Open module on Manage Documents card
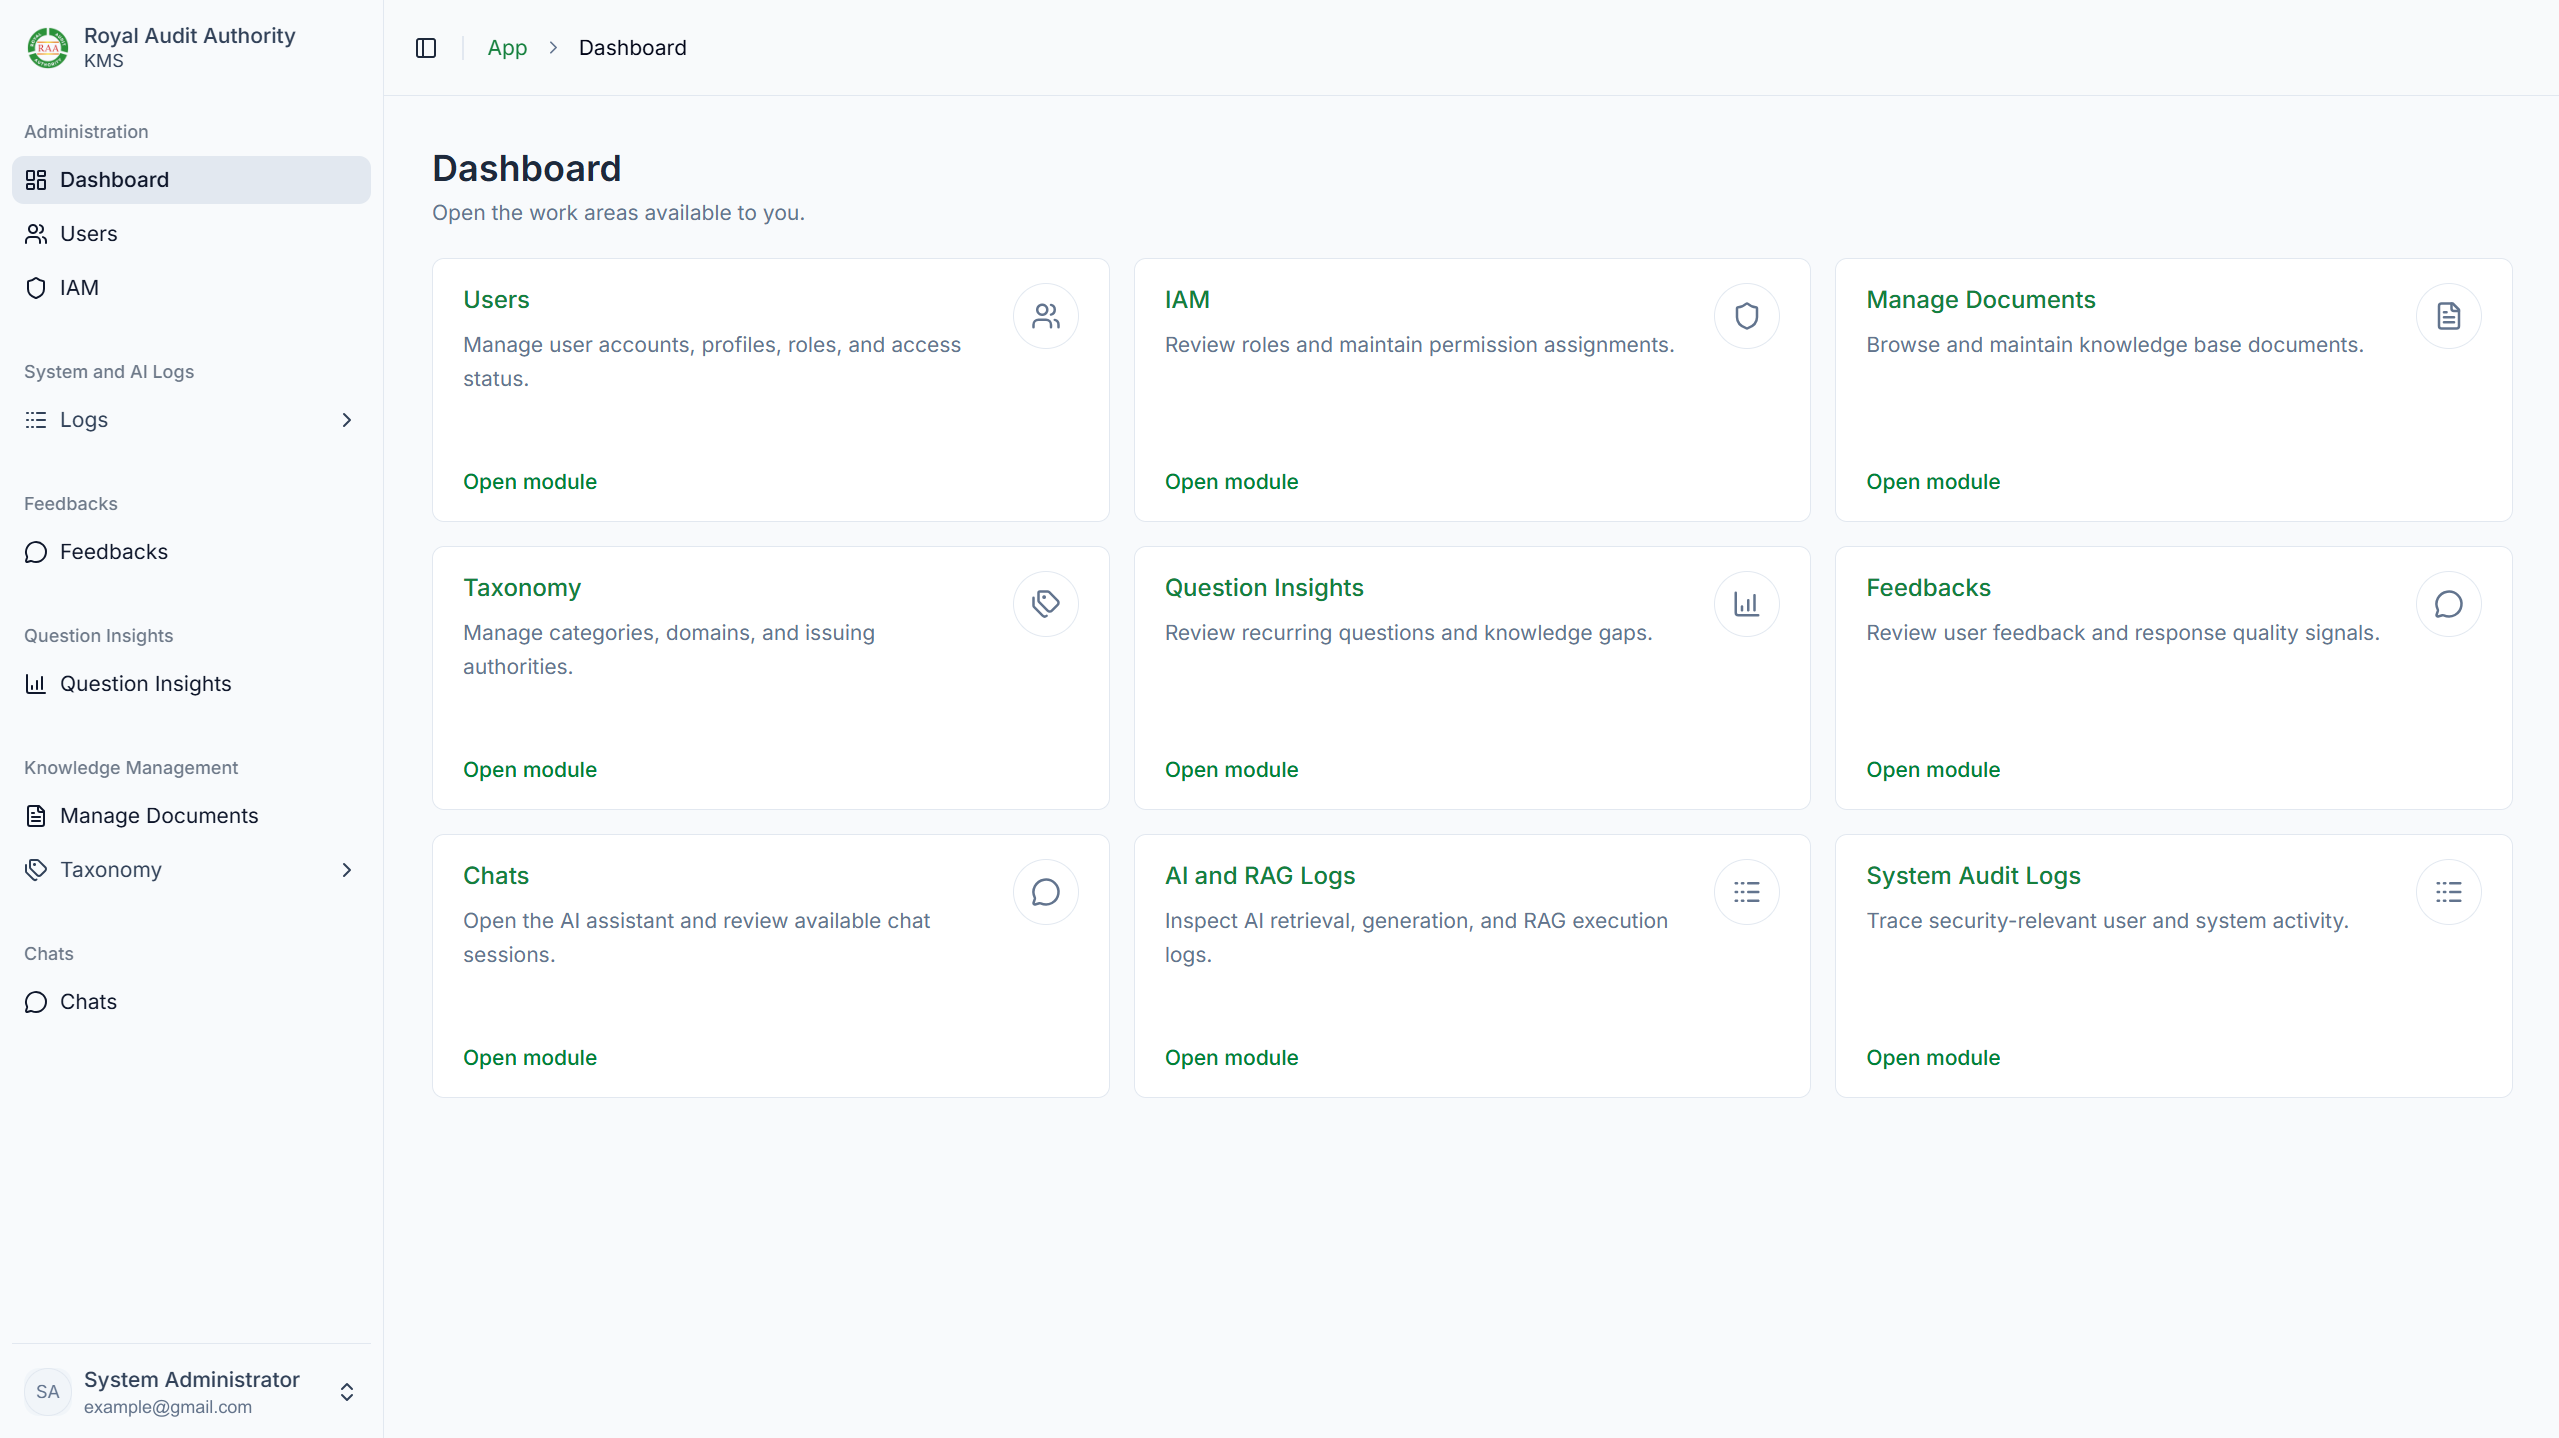Screen dimensions: 2559x1438 point(1933,482)
